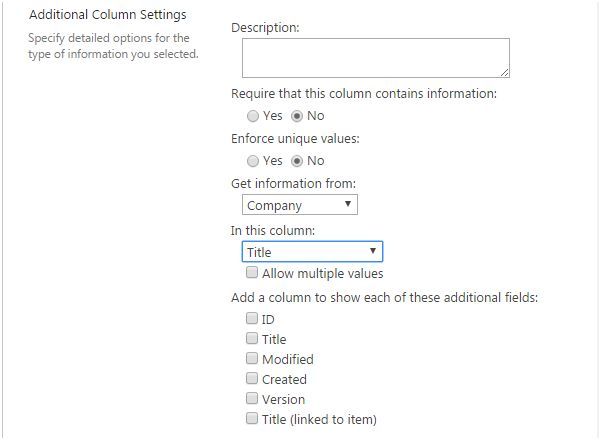Check the ID additional field box
The width and height of the screenshot is (601, 440).
pyautogui.click(x=252, y=319)
